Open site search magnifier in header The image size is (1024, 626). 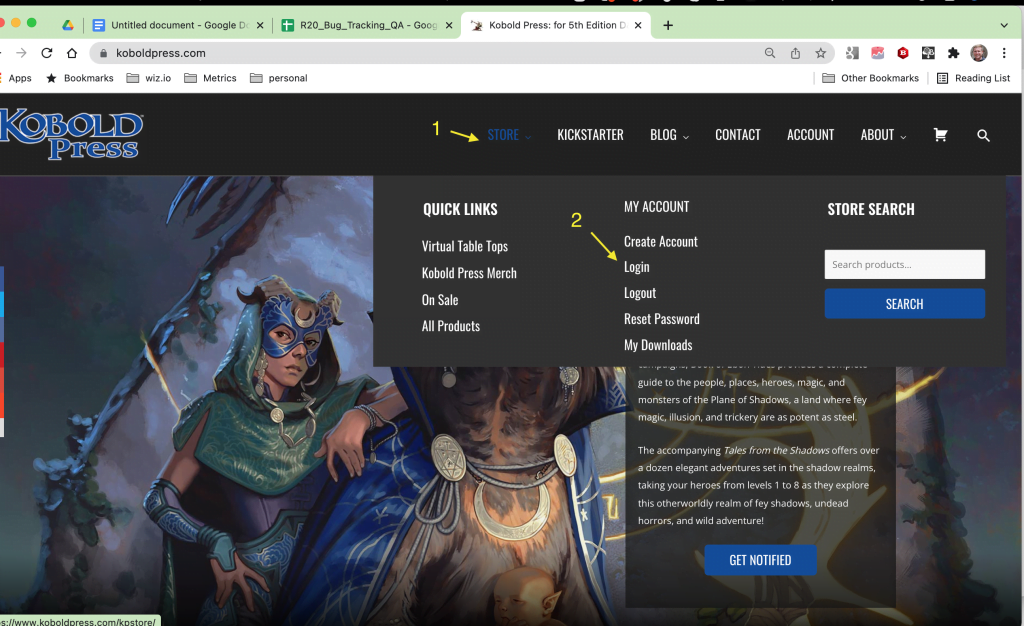click(x=983, y=135)
